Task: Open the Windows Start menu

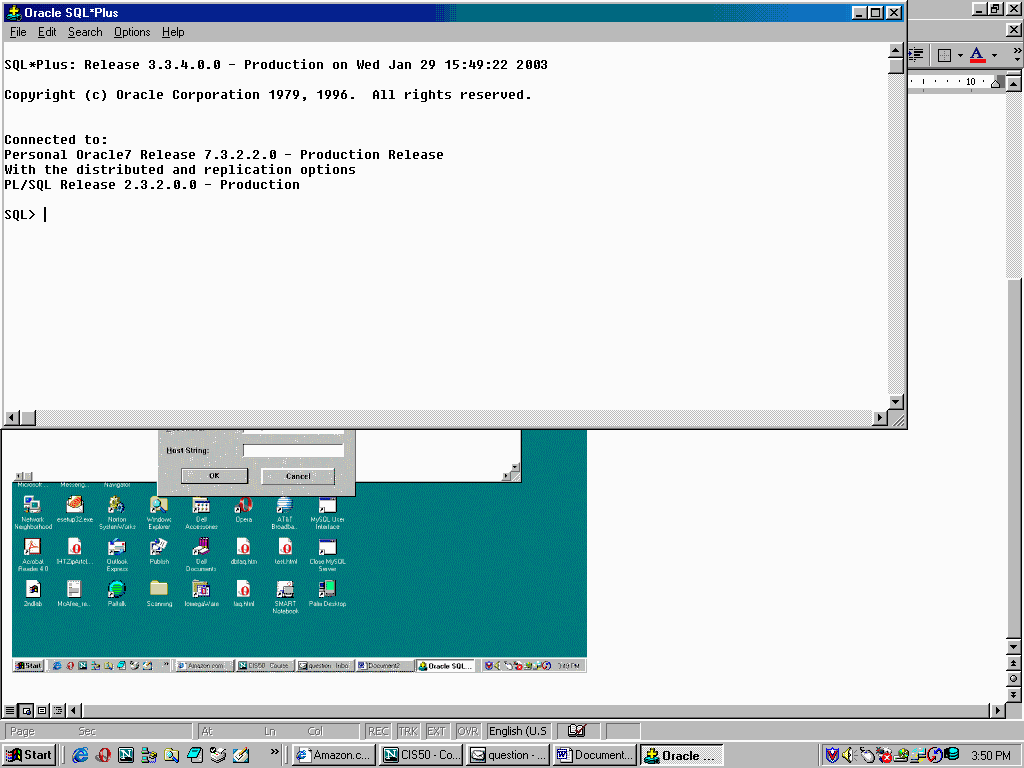Action: pyautogui.click(x=29, y=756)
